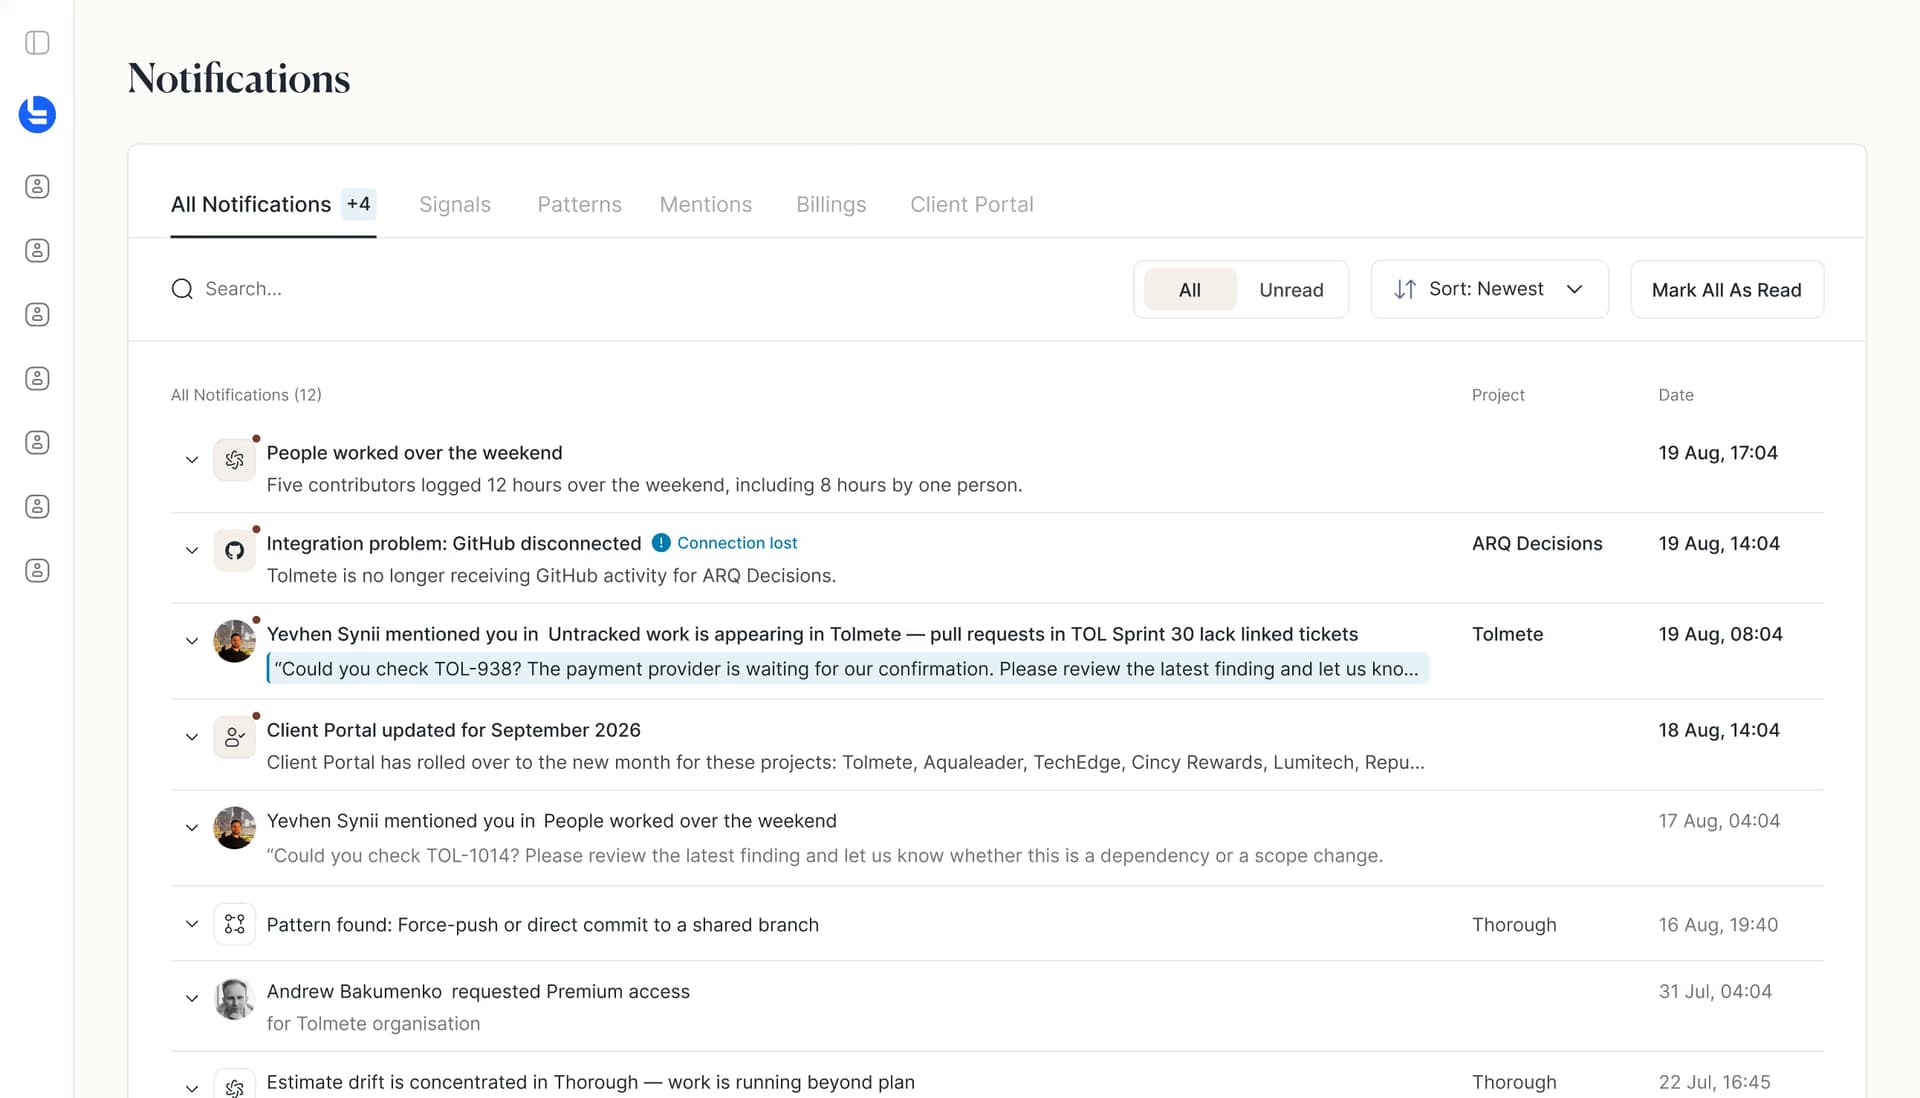Open the Sort: Newest dropdown
This screenshot has width=1920, height=1098.
click(x=1489, y=289)
